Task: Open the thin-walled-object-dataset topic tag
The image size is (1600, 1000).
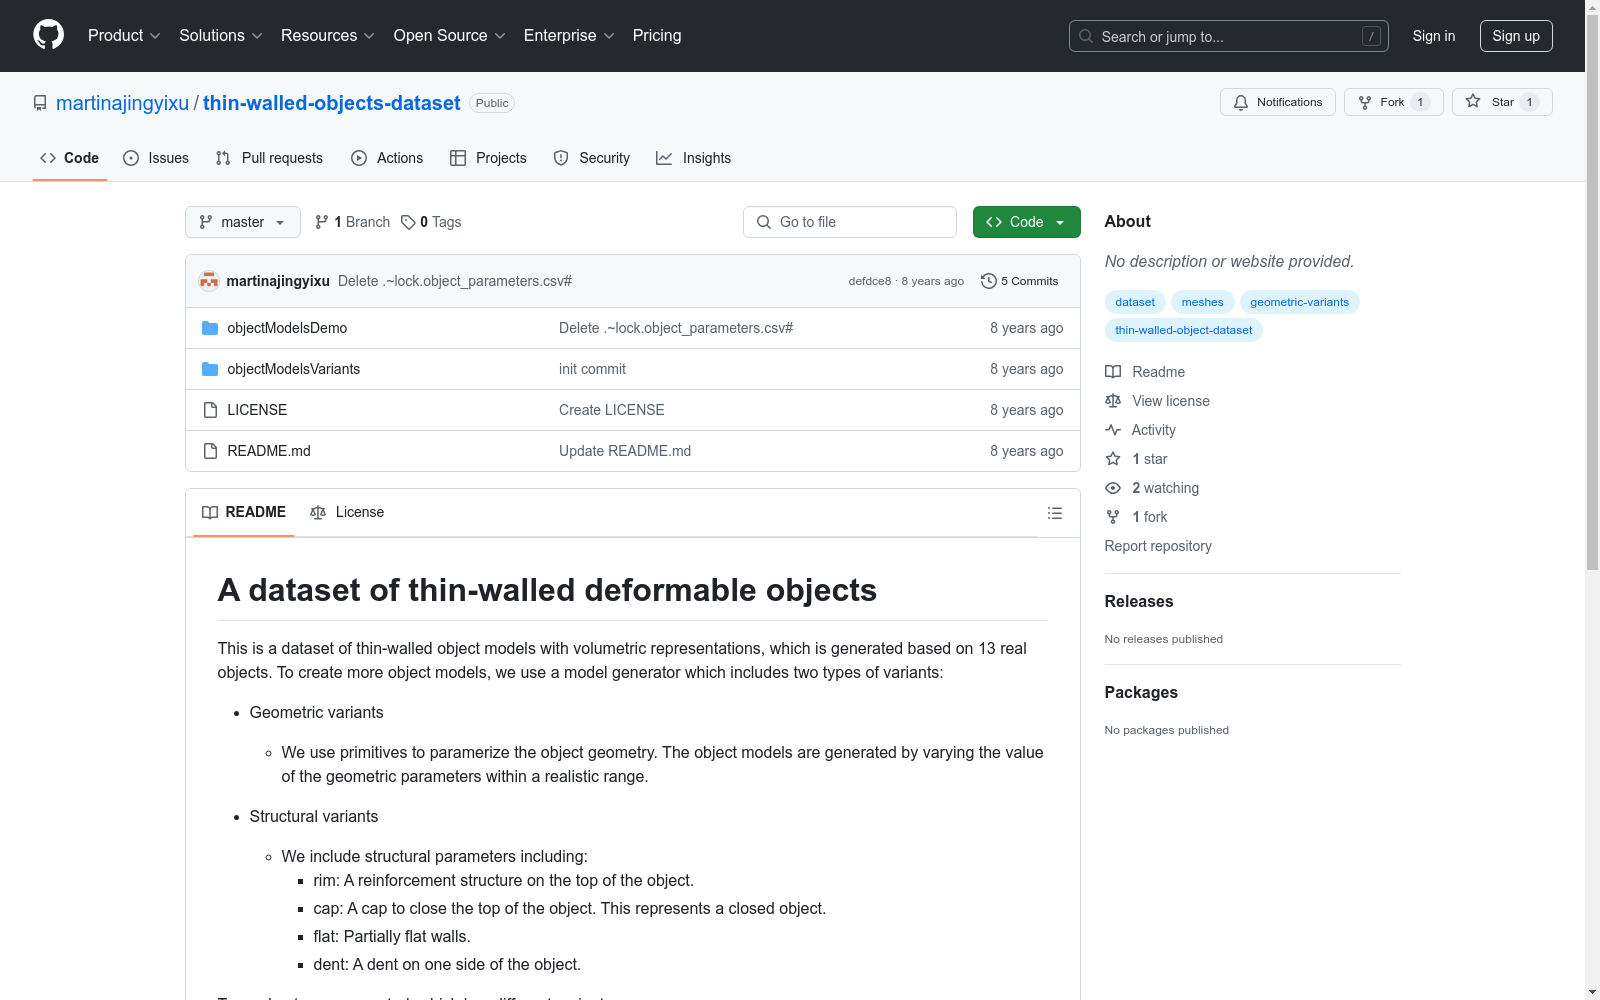Action: click(1183, 330)
